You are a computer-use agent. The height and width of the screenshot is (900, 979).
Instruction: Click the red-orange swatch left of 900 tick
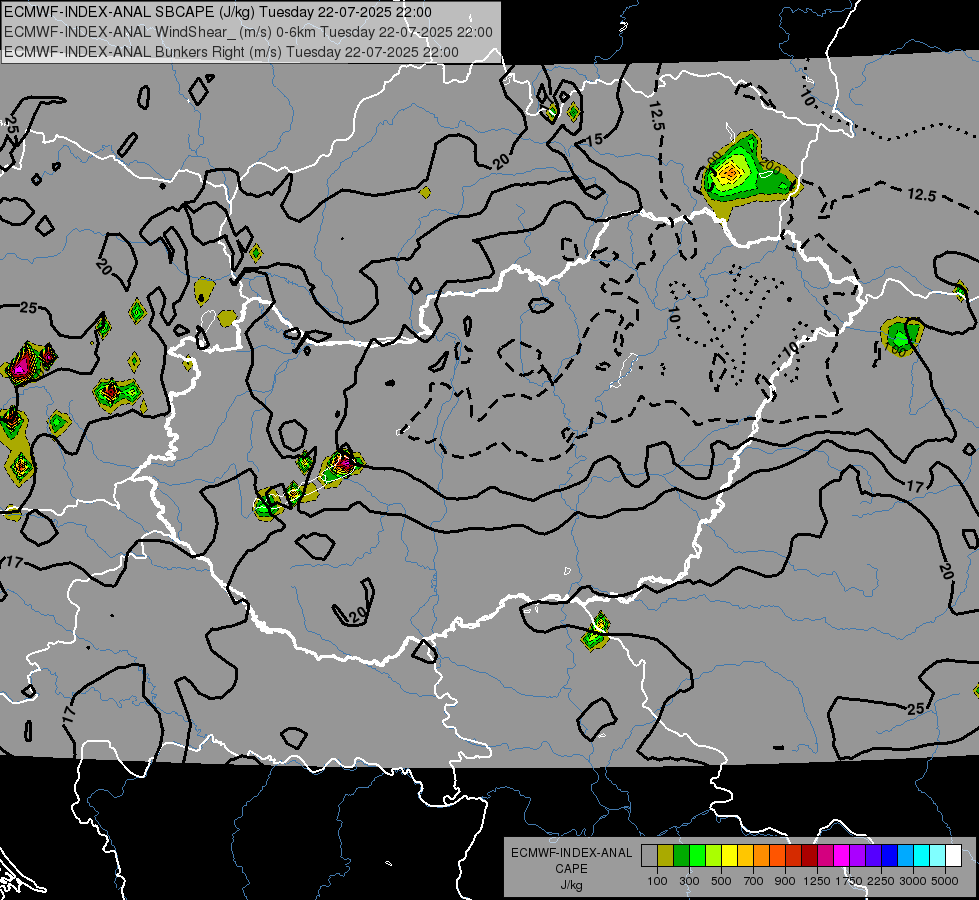[x=794, y=855]
